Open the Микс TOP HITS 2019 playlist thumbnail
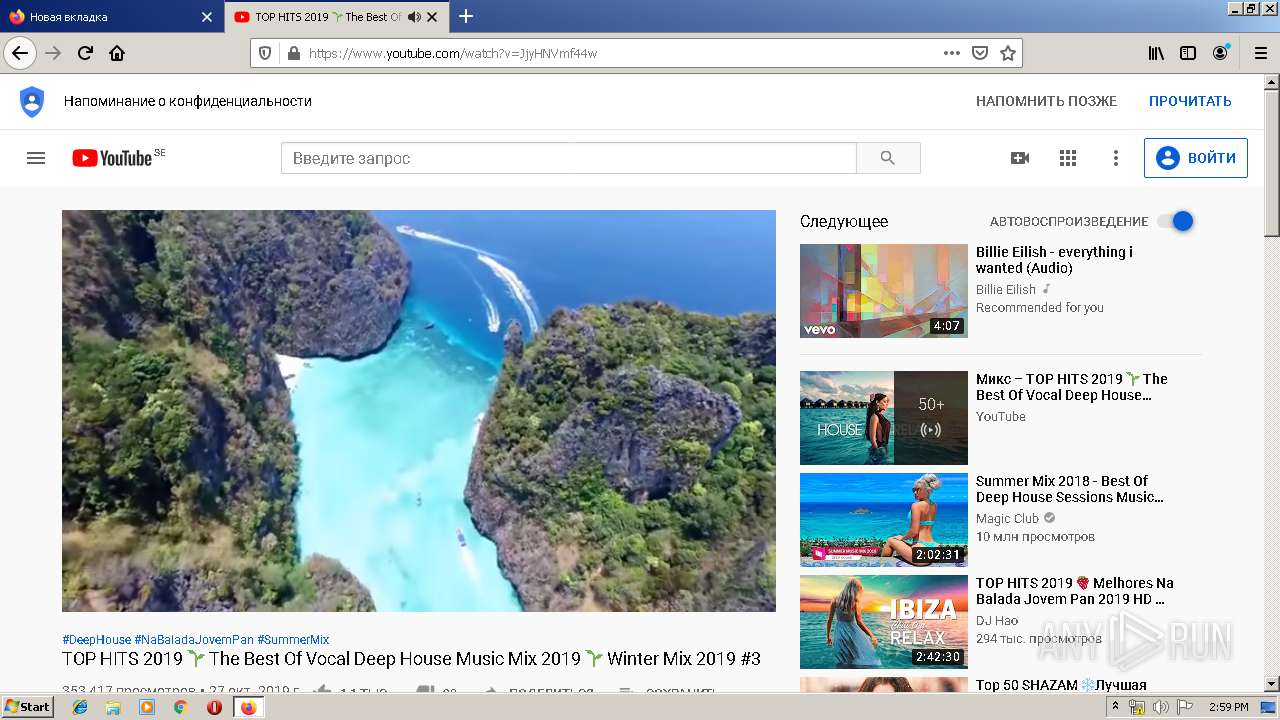The height and width of the screenshot is (720, 1280). pyautogui.click(x=884, y=418)
